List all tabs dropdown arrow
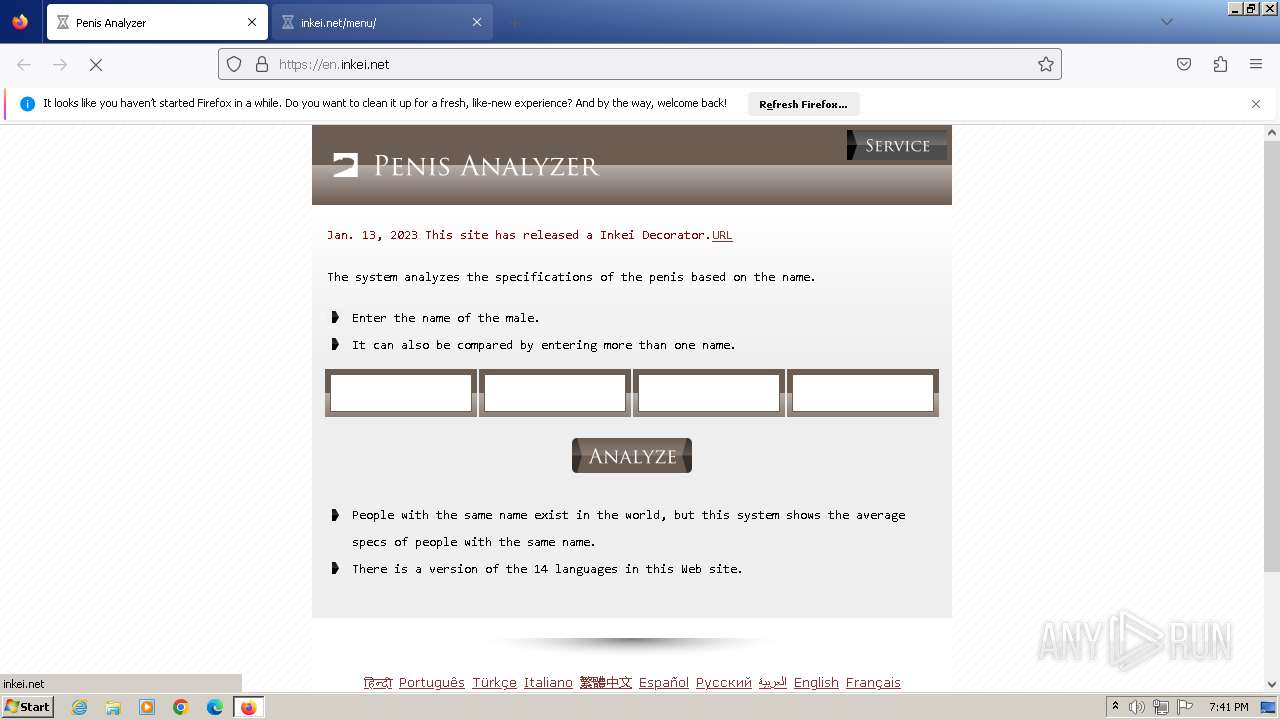The height and width of the screenshot is (720, 1280). coord(1167,22)
